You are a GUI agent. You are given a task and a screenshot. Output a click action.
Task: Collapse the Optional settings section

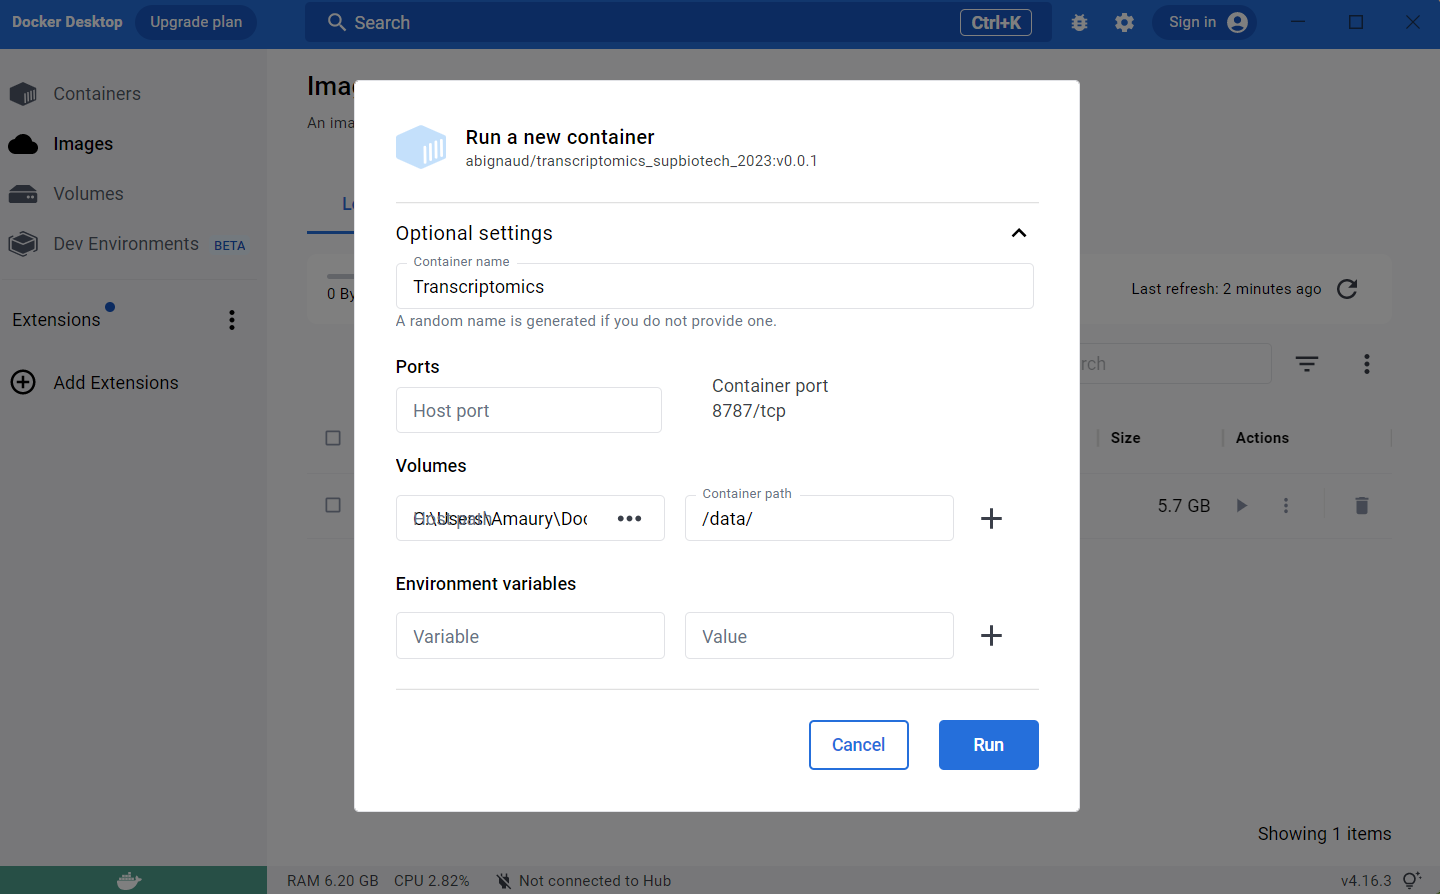1018,233
